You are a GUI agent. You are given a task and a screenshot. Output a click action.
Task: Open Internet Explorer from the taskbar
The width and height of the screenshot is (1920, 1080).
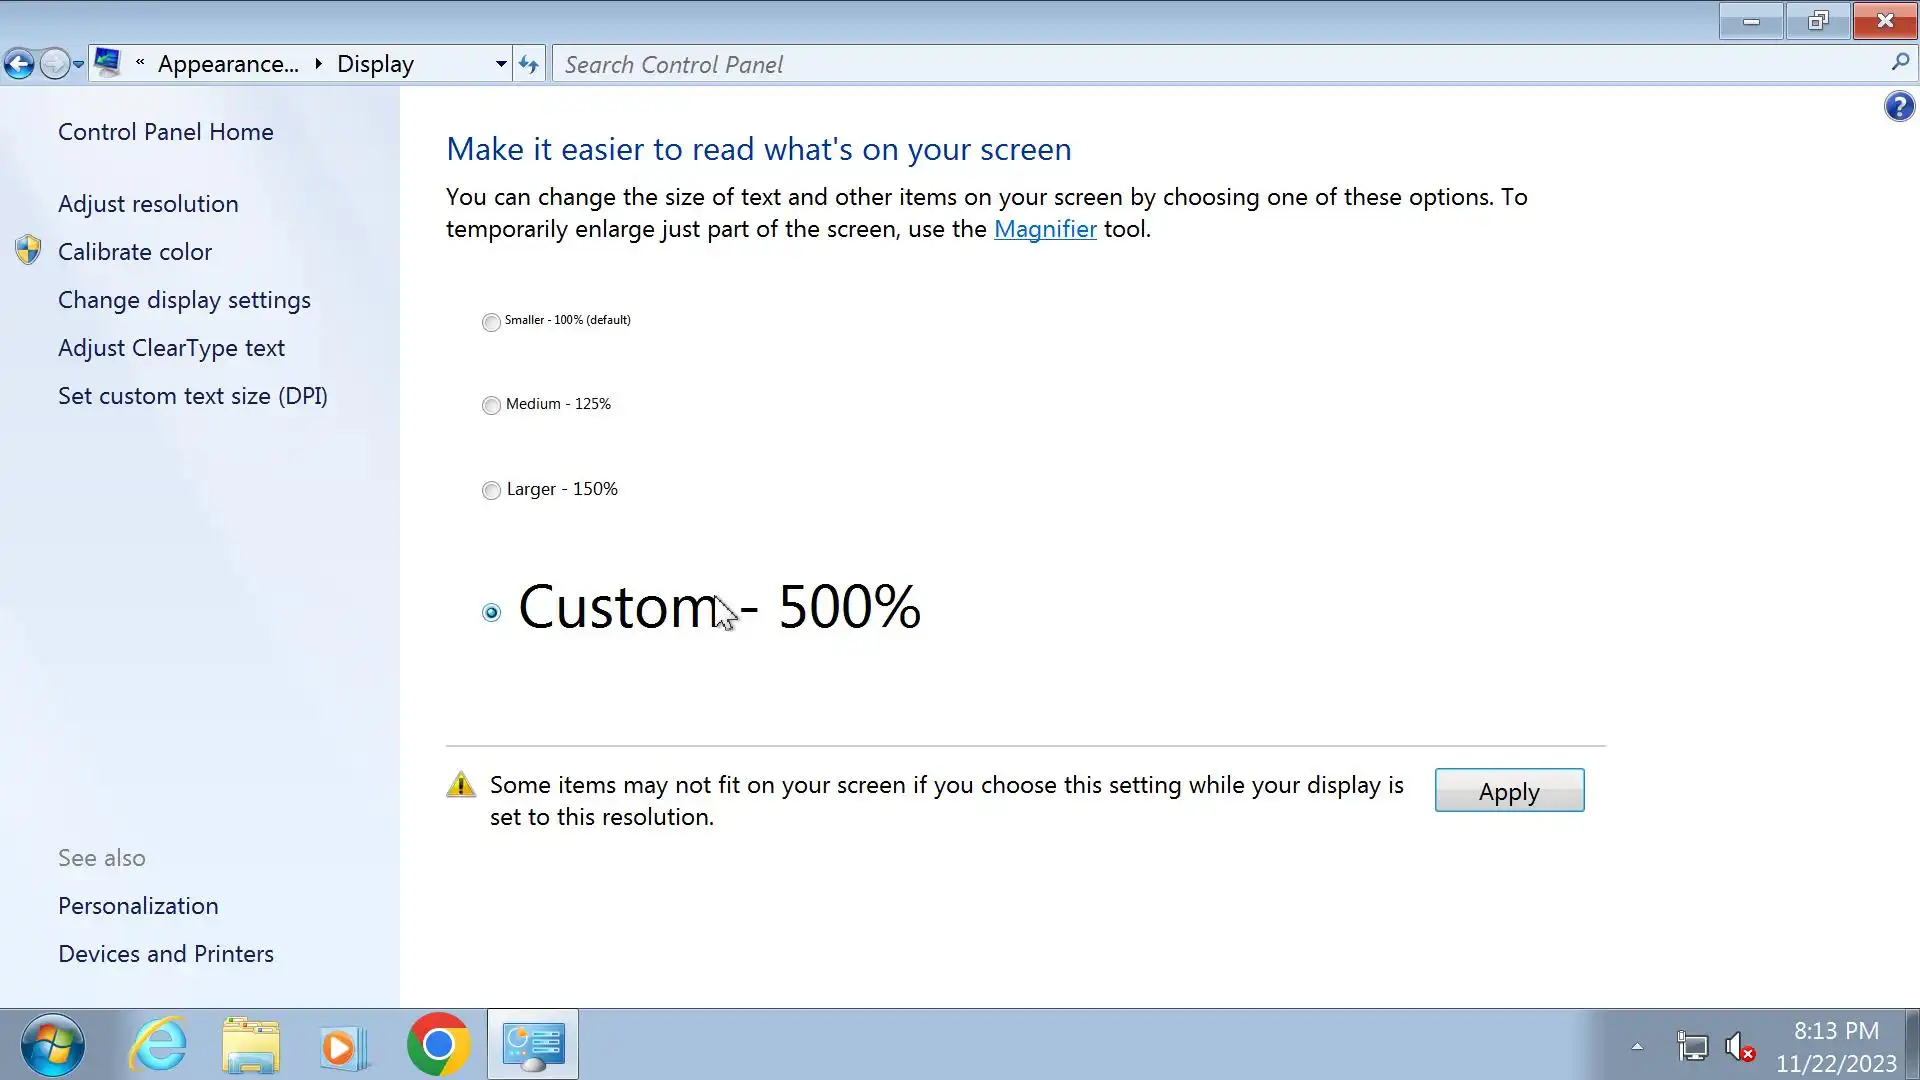pos(158,1045)
